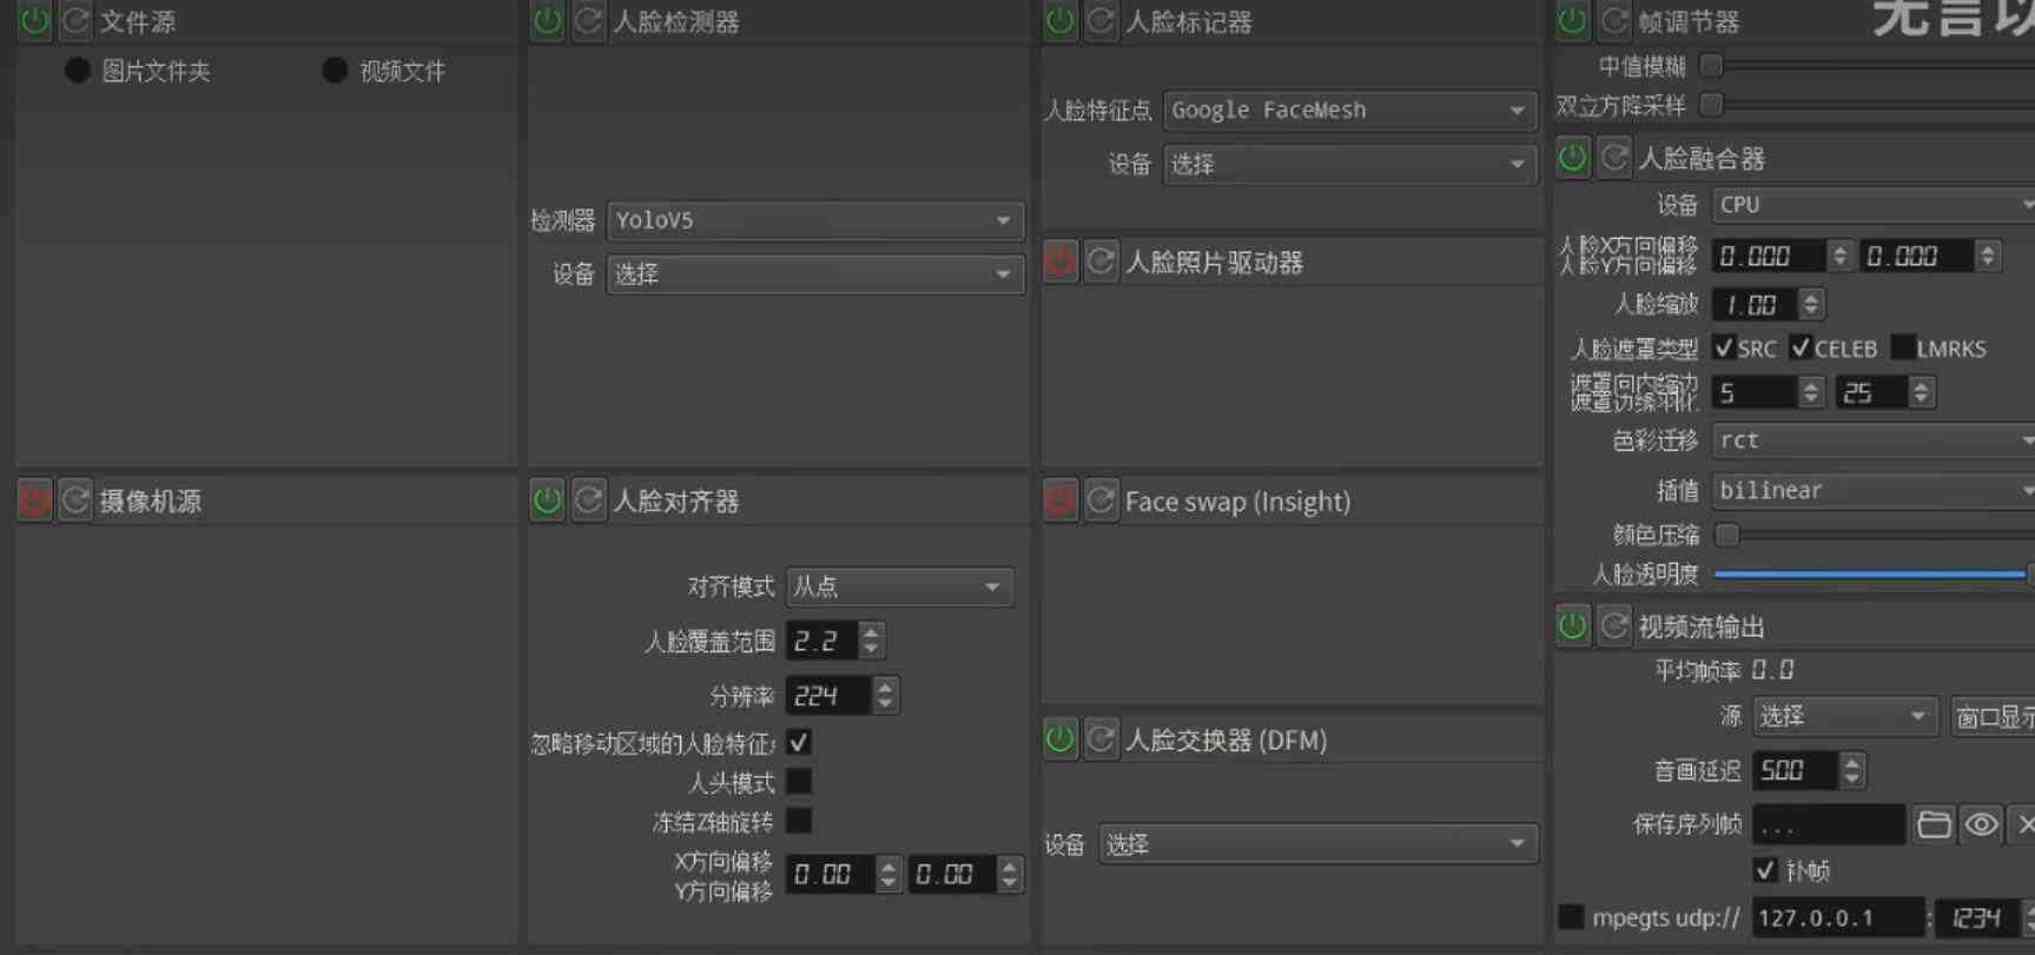The image size is (2035, 955).
Task: Reset the 文件源 module settings
Action: pyautogui.click(x=76, y=20)
